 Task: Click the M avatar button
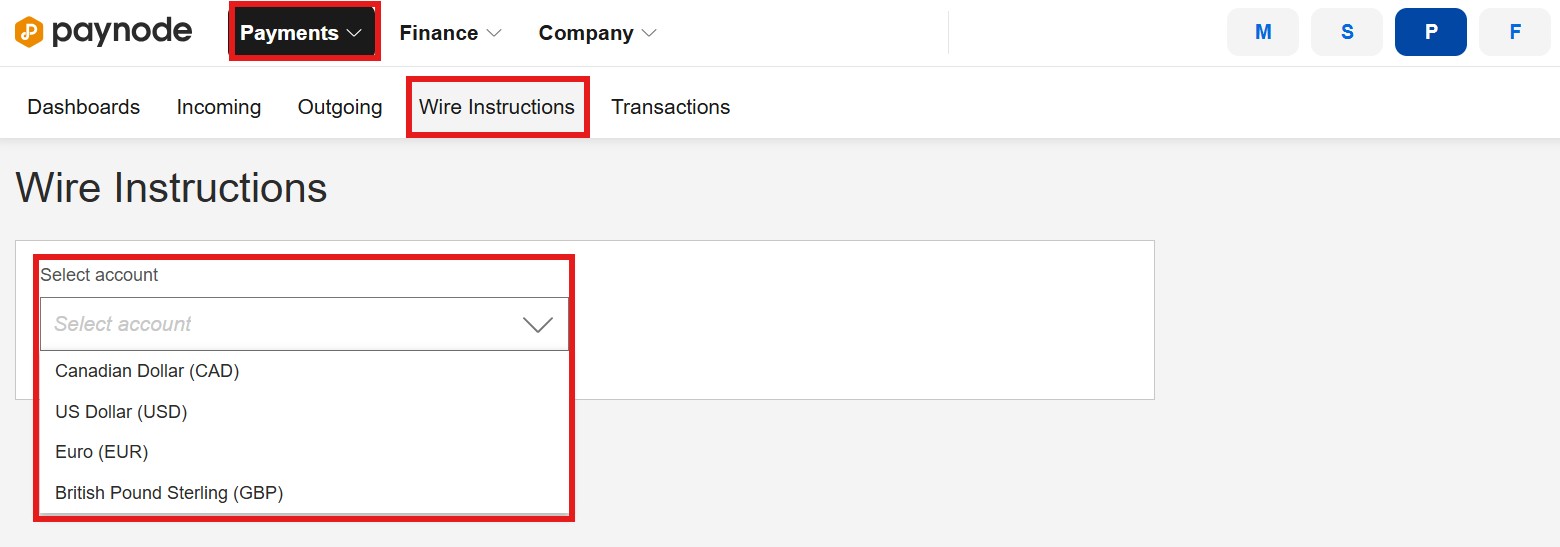[1263, 32]
